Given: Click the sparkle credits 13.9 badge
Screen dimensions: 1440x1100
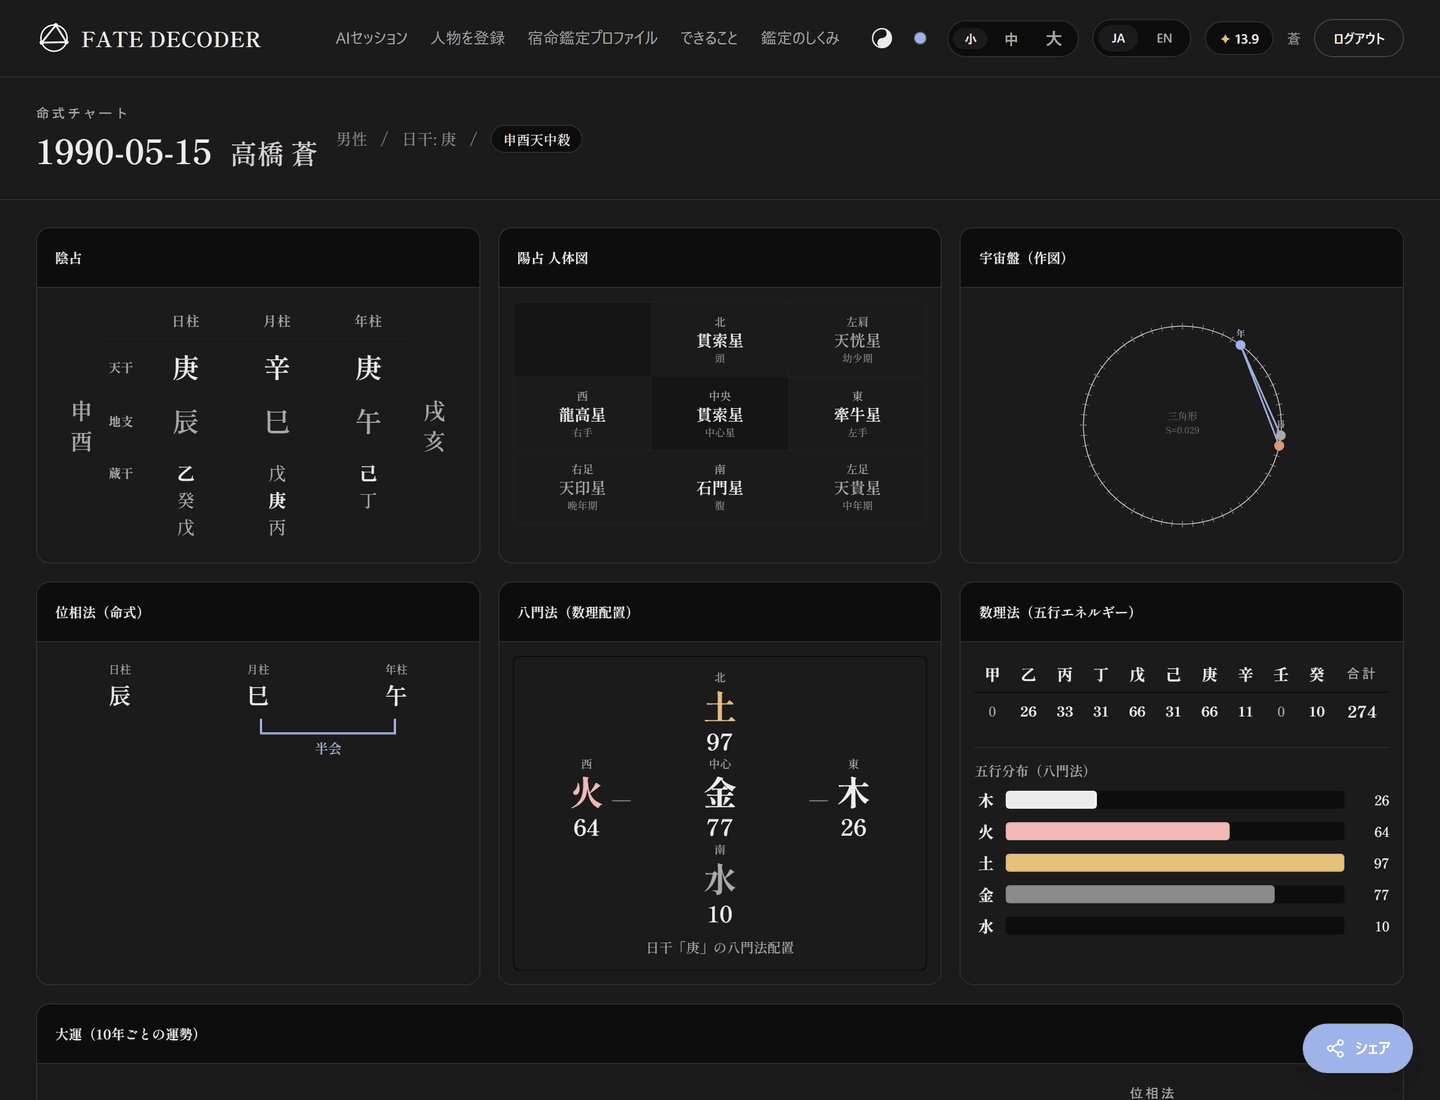Looking at the screenshot, I should [x=1239, y=39].
